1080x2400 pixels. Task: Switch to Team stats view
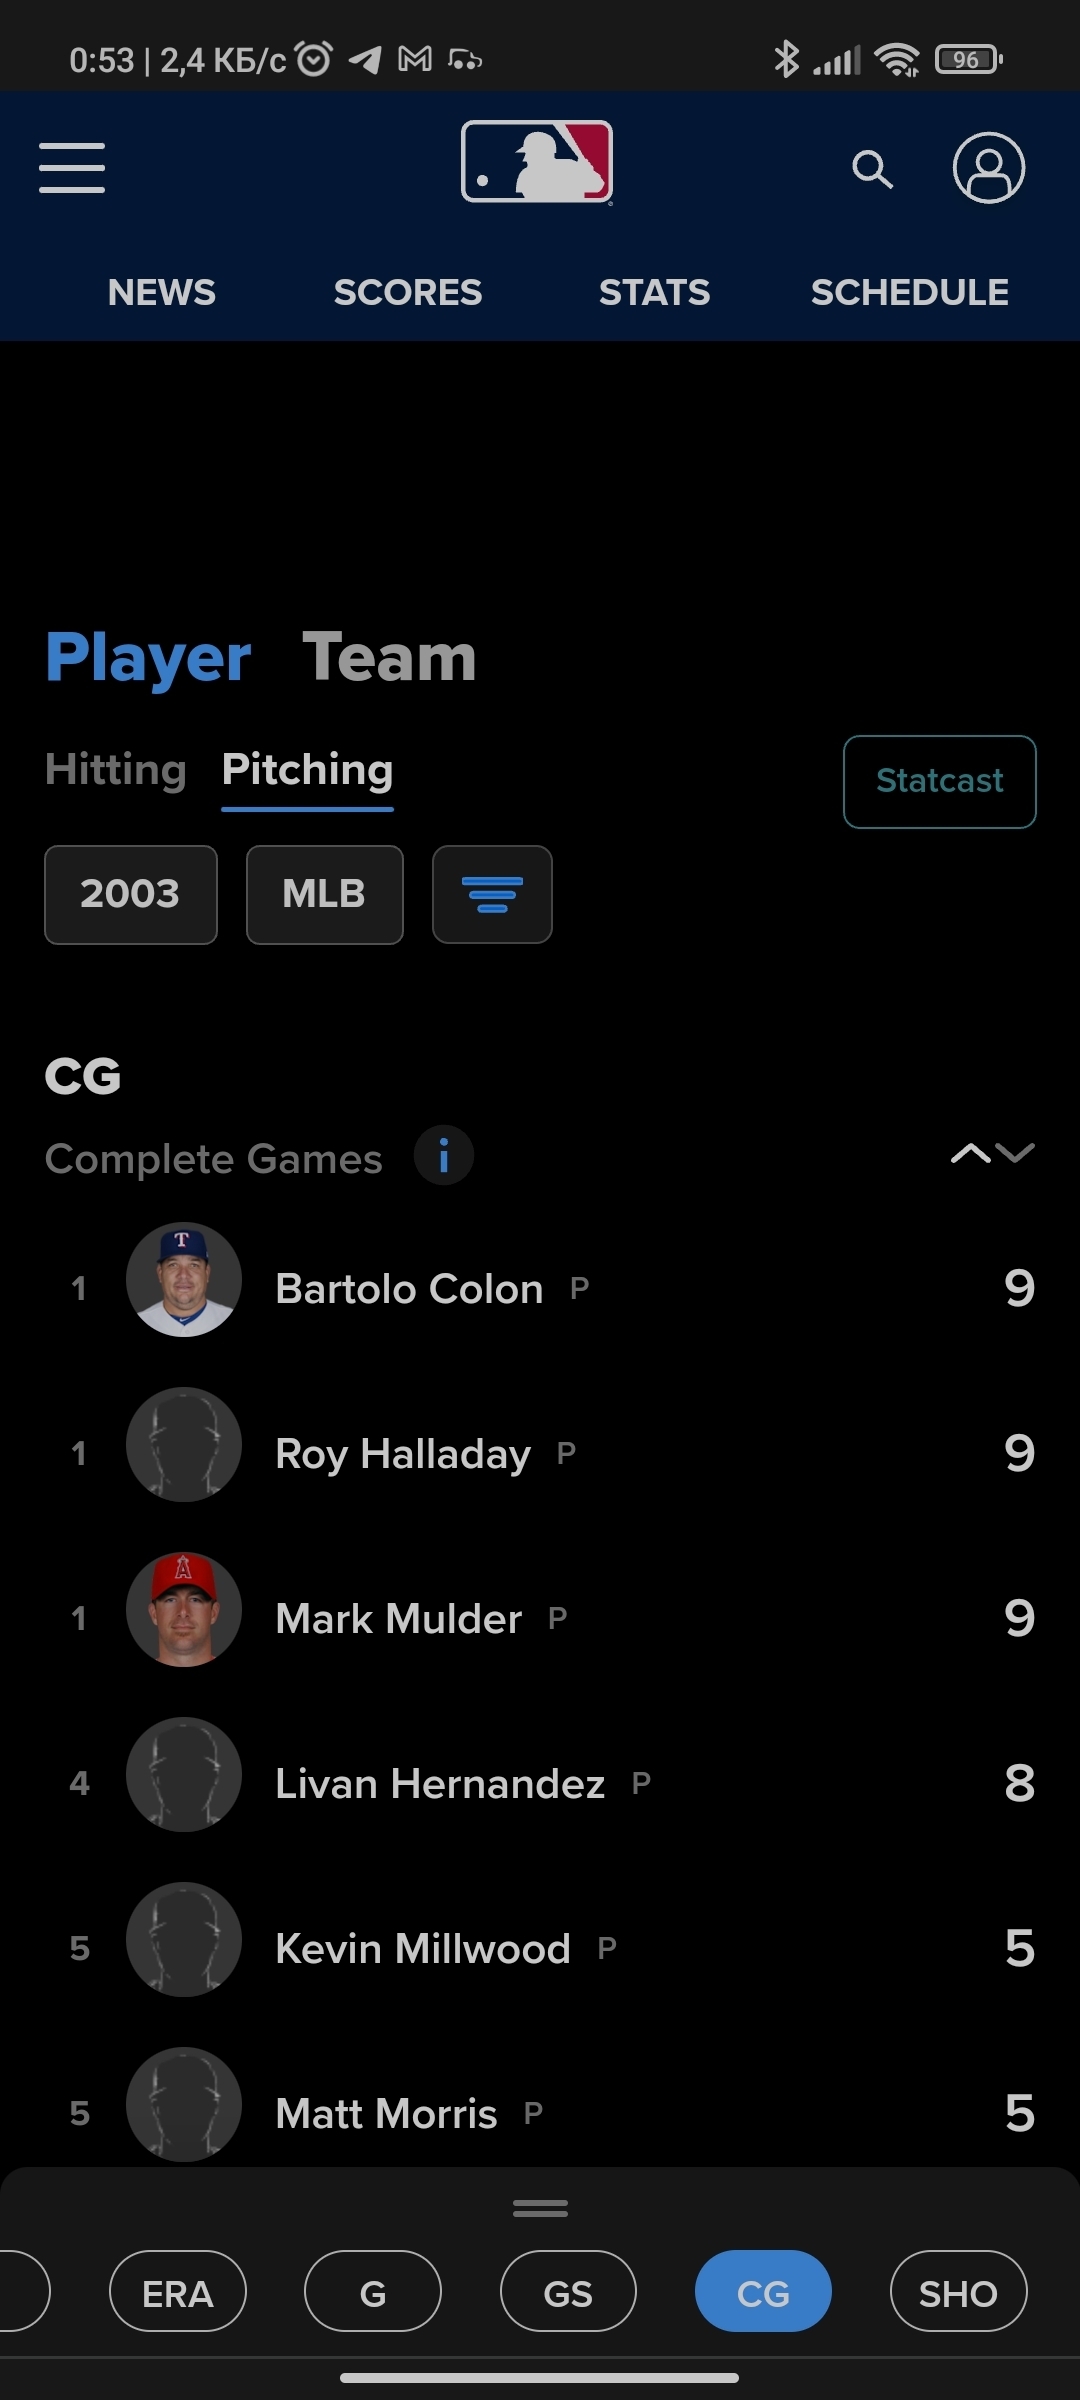coord(389,657)
